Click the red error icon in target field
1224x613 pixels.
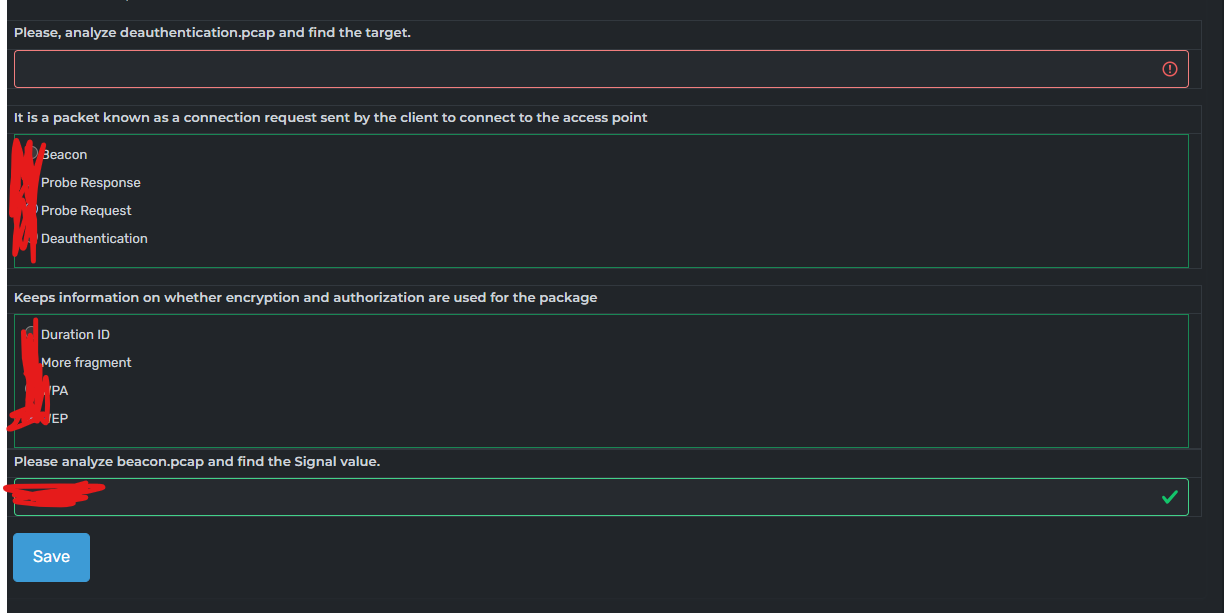tap(1169, 69)
